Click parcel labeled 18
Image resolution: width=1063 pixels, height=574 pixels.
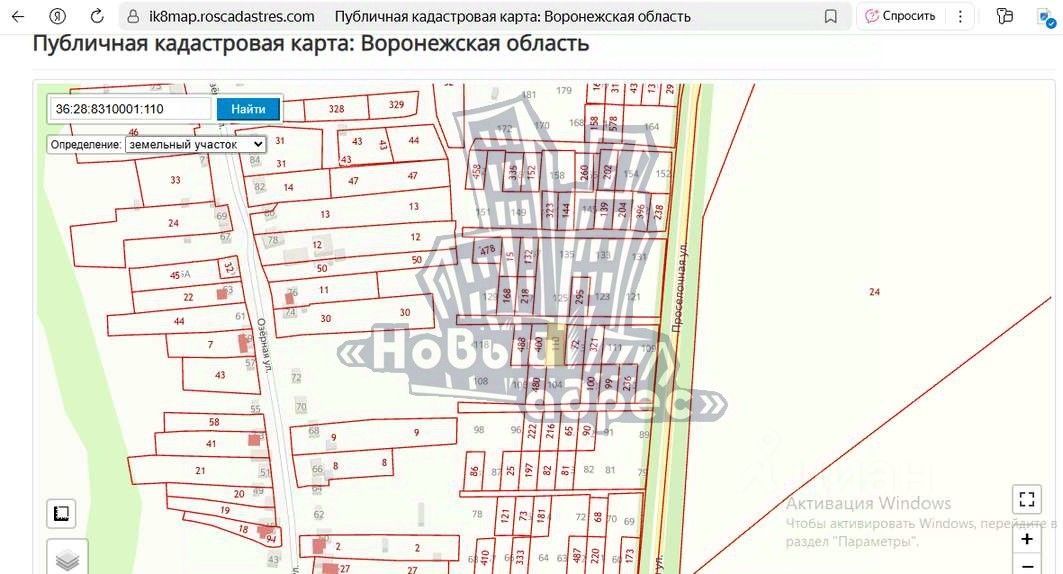[243, 529]
